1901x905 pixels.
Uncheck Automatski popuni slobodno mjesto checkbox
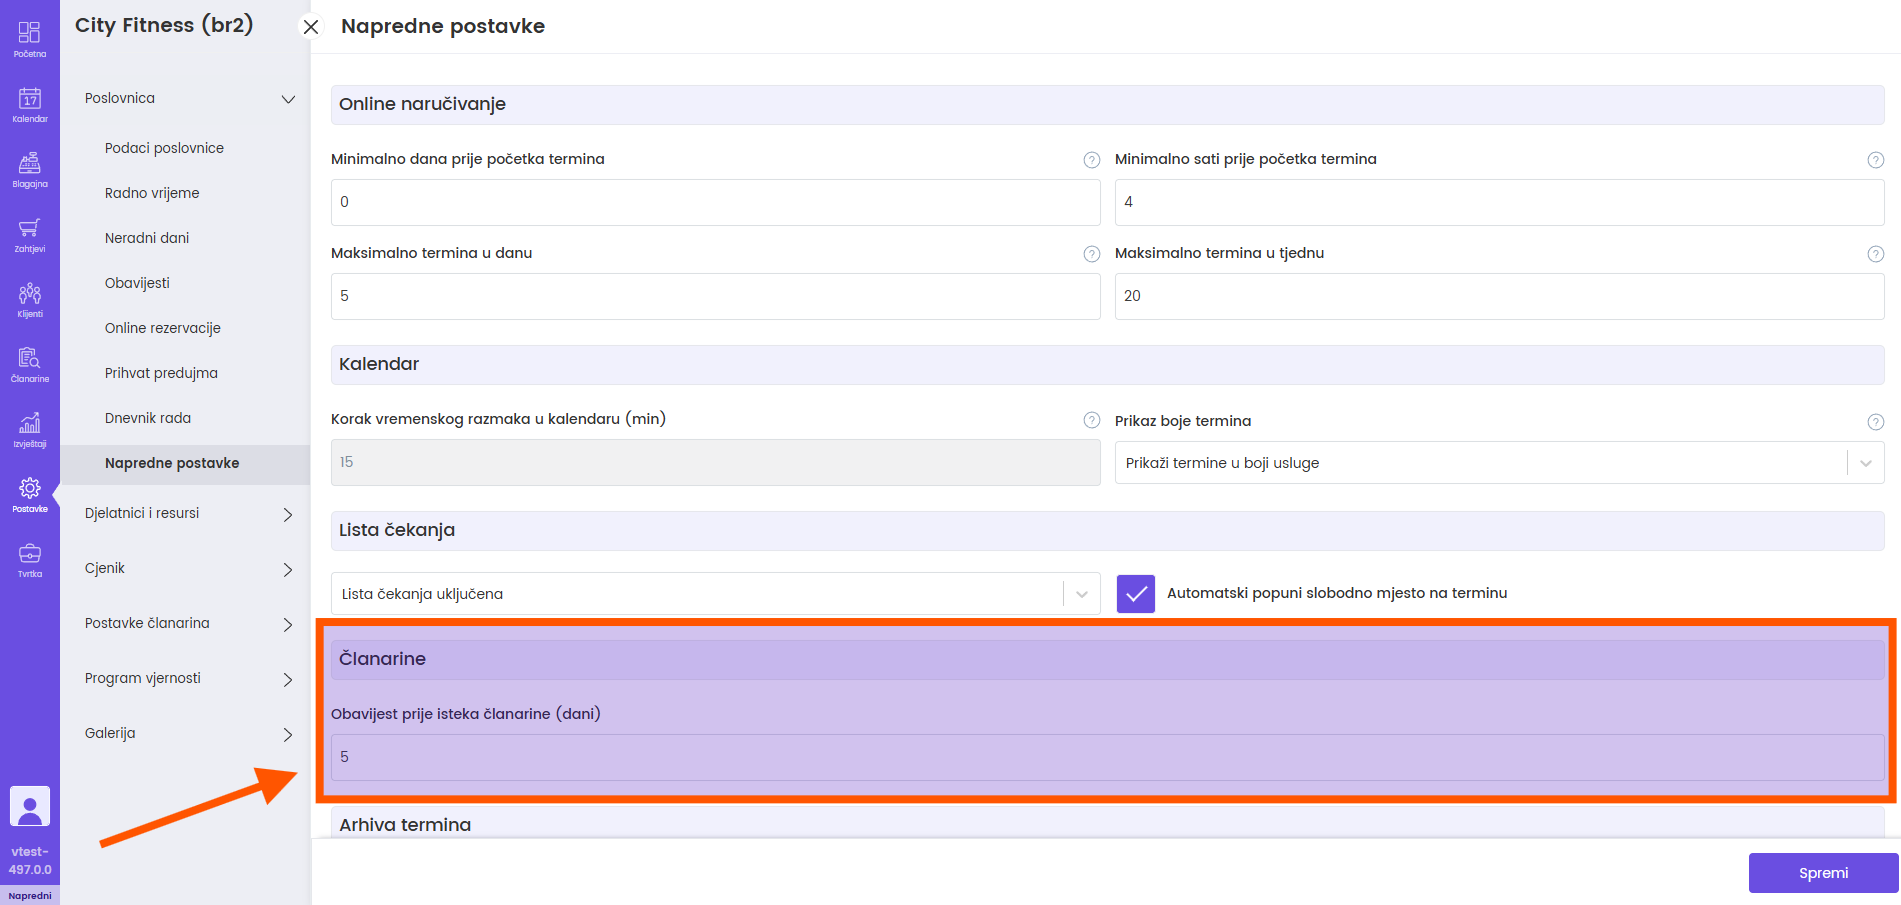pos(1135,594)
